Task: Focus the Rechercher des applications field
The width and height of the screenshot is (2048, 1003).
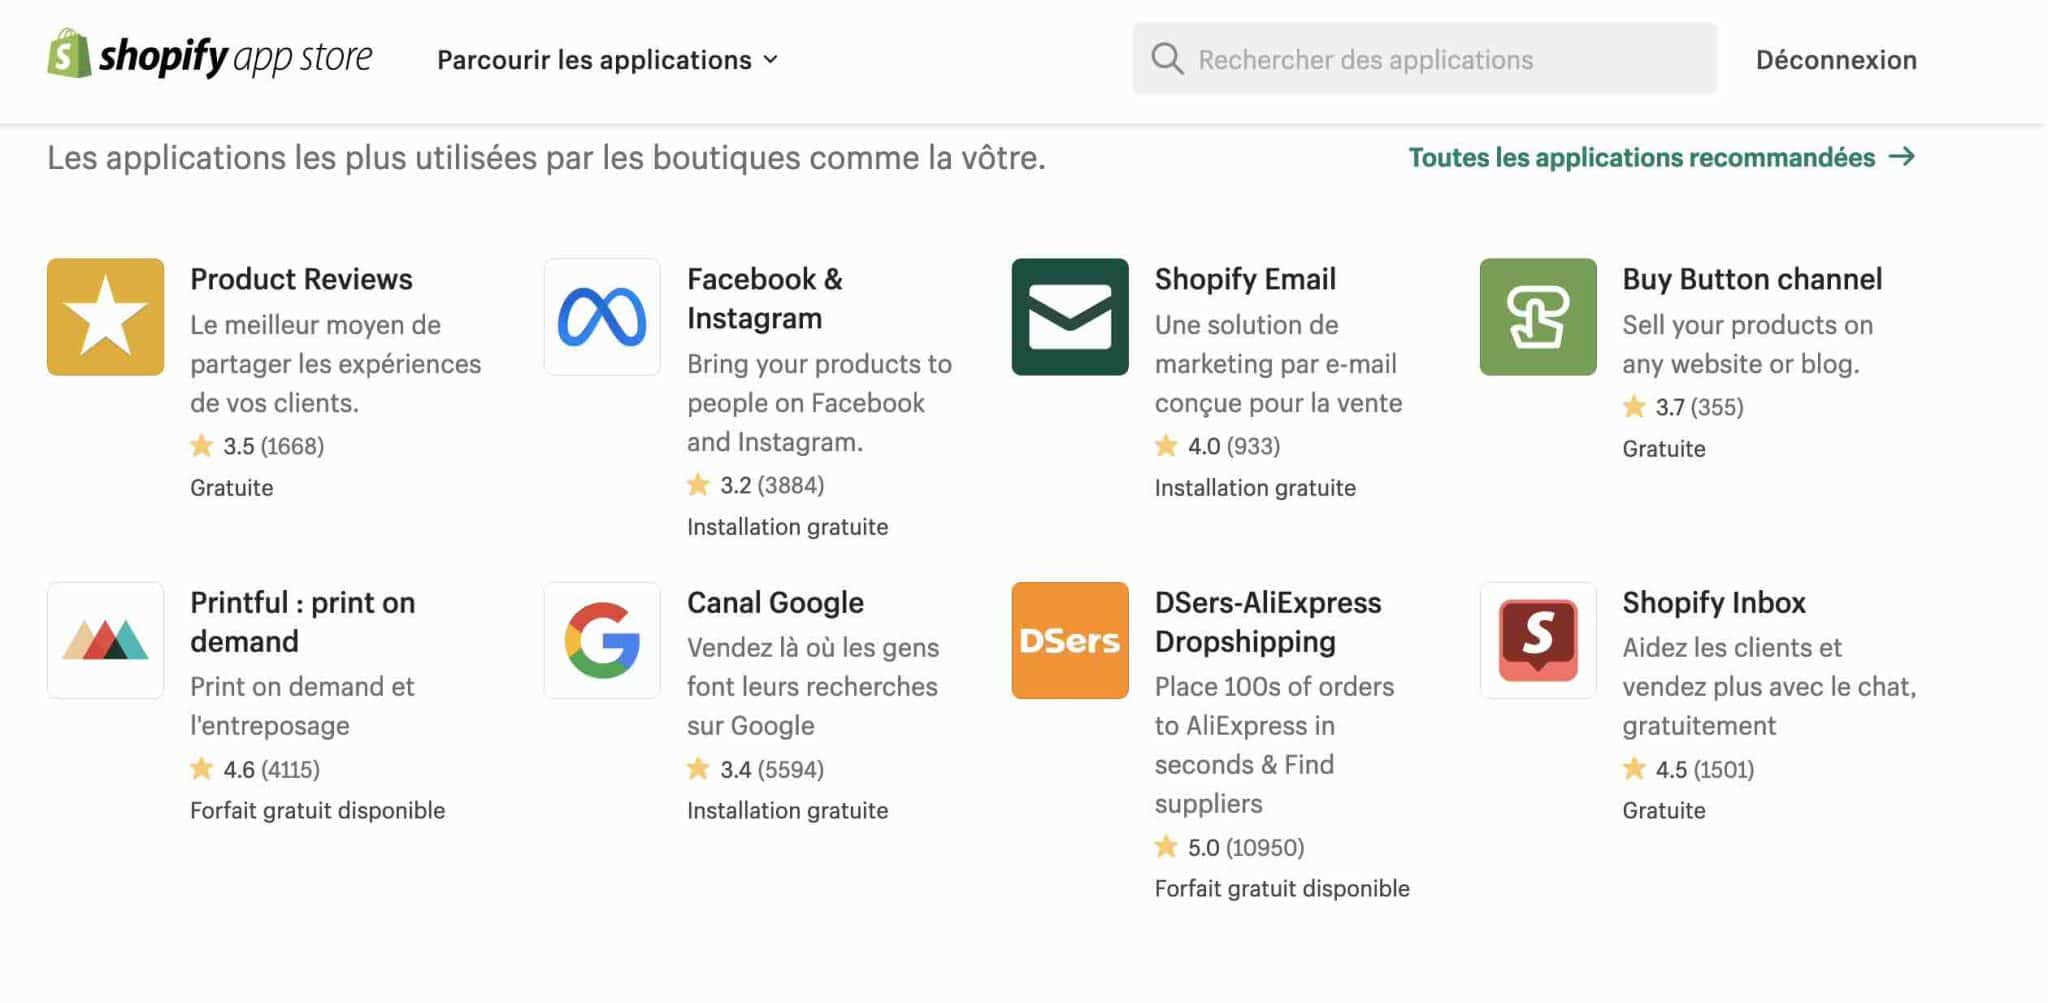Action: click(1424, 59)
